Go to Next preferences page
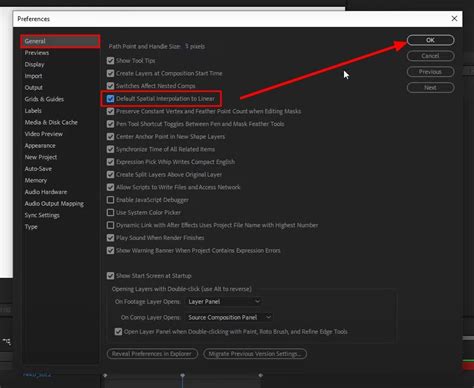 tap(430, 88)
